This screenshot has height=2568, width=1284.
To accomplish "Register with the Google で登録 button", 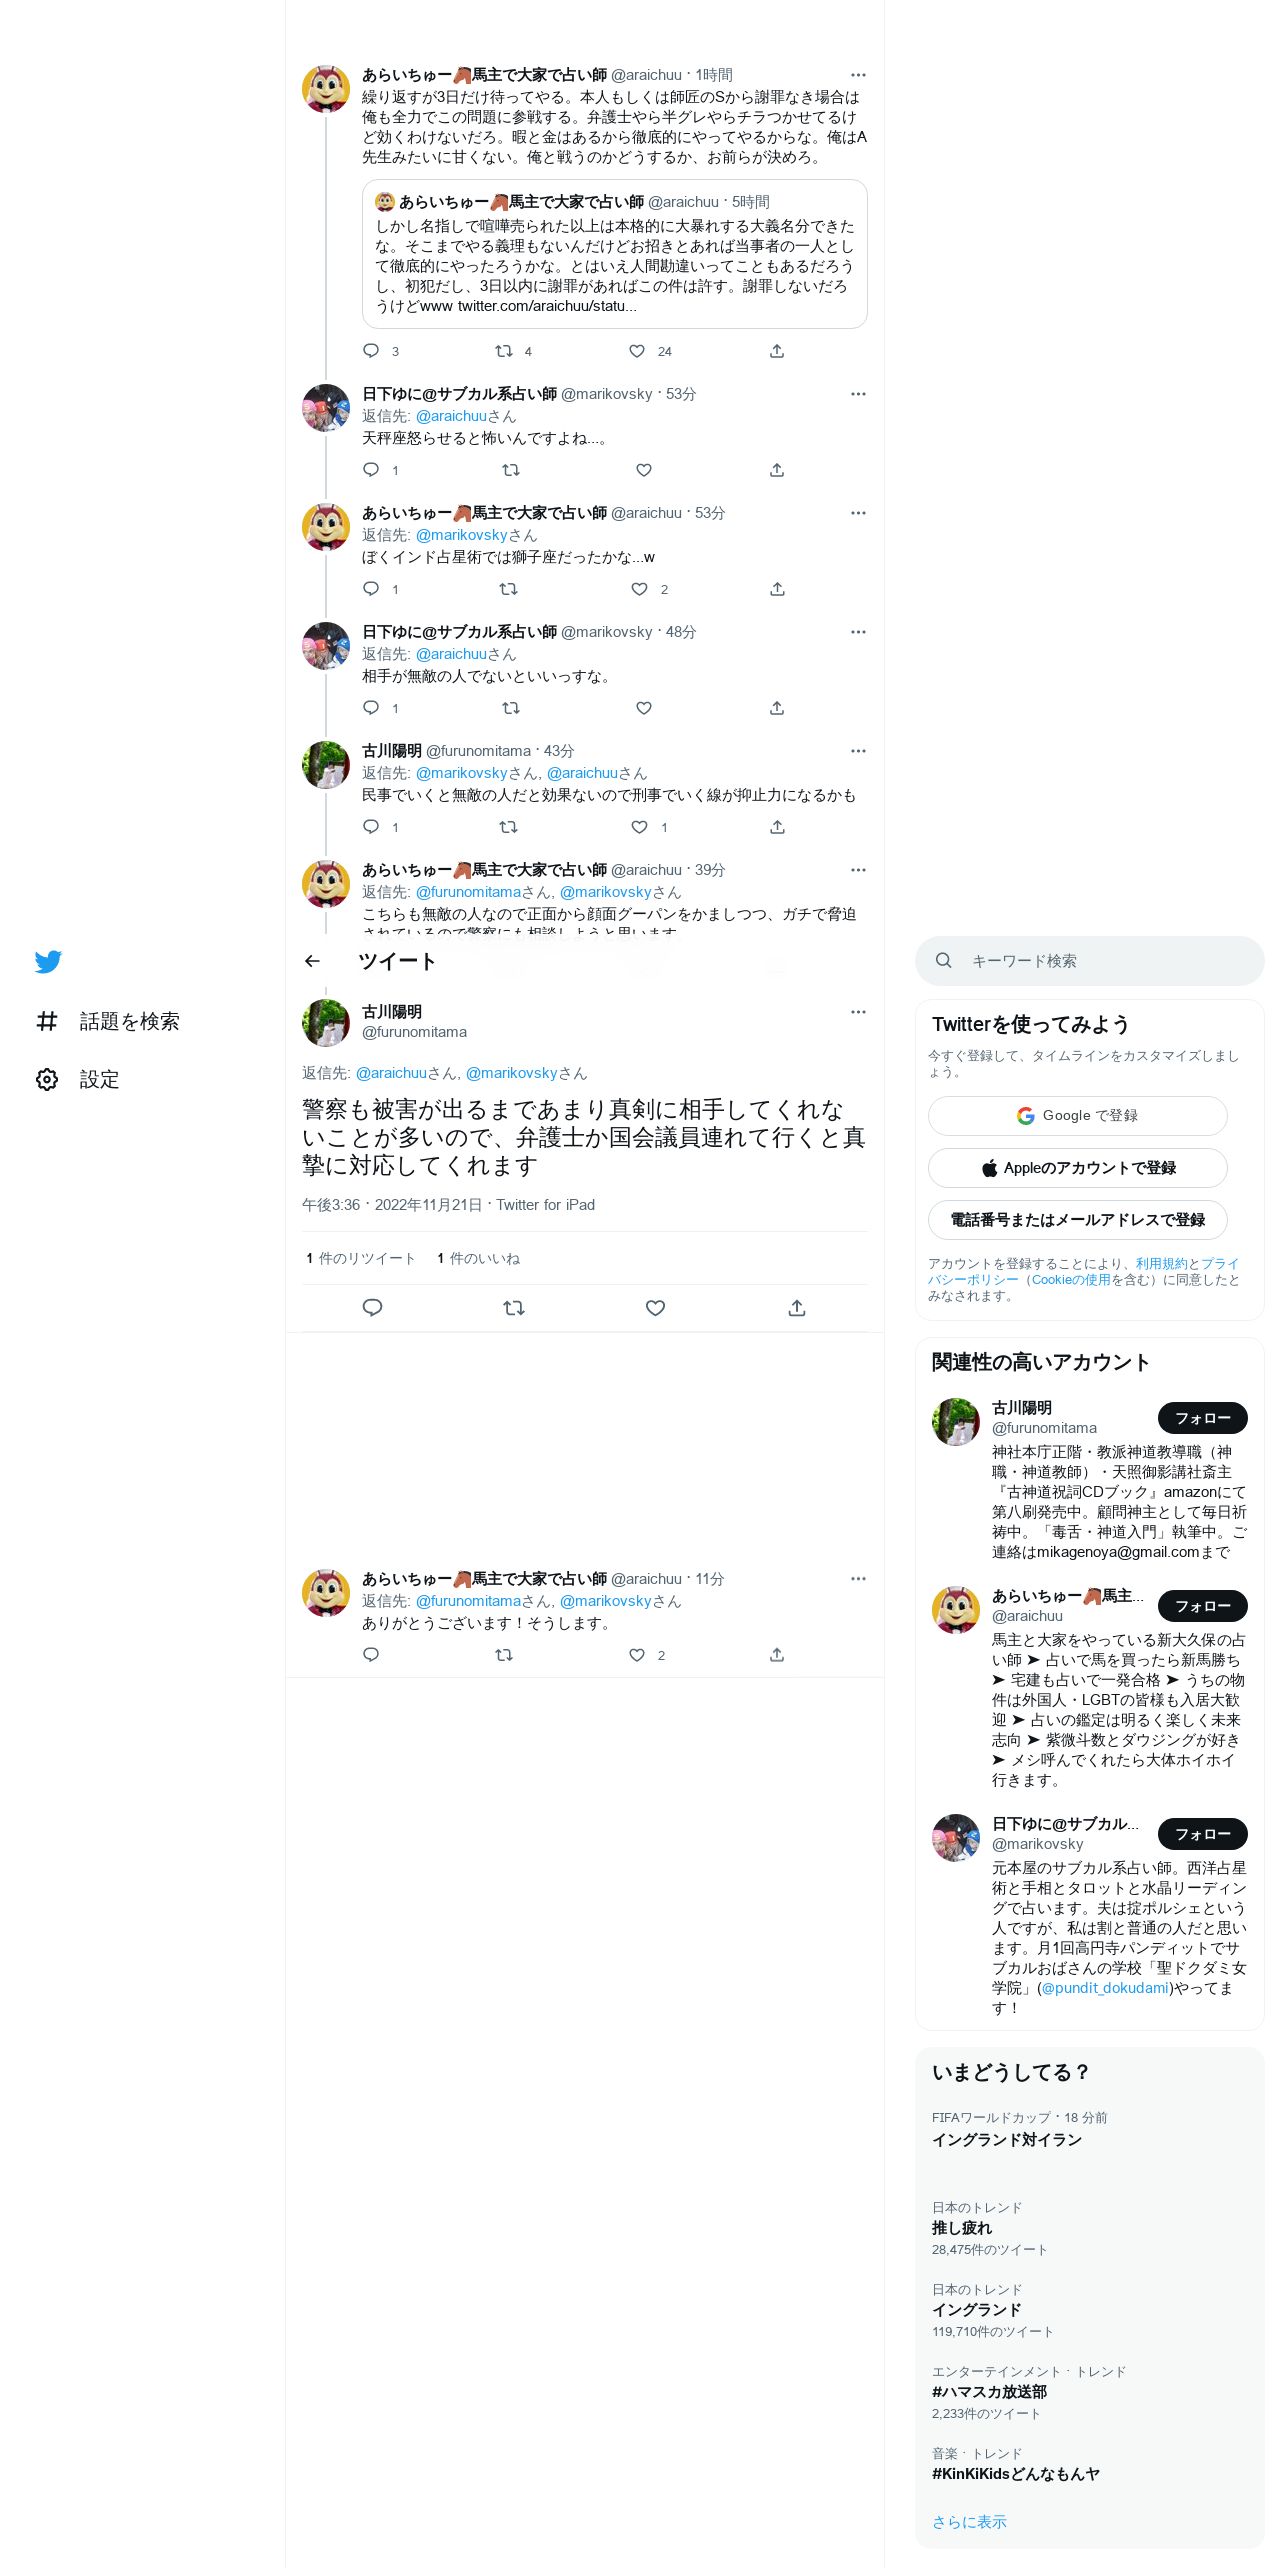I will (1077, 1116).
